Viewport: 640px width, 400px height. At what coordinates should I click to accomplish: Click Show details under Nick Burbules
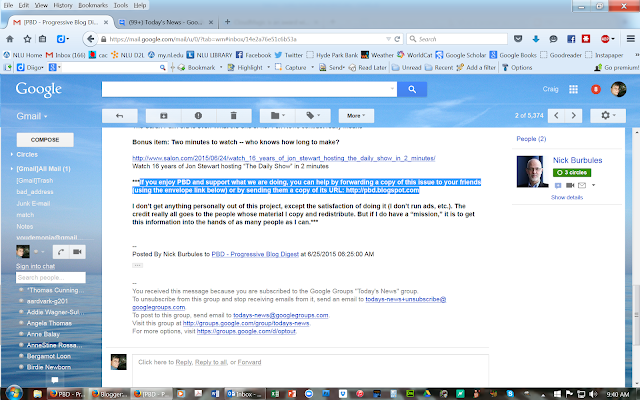coord(567,198)
